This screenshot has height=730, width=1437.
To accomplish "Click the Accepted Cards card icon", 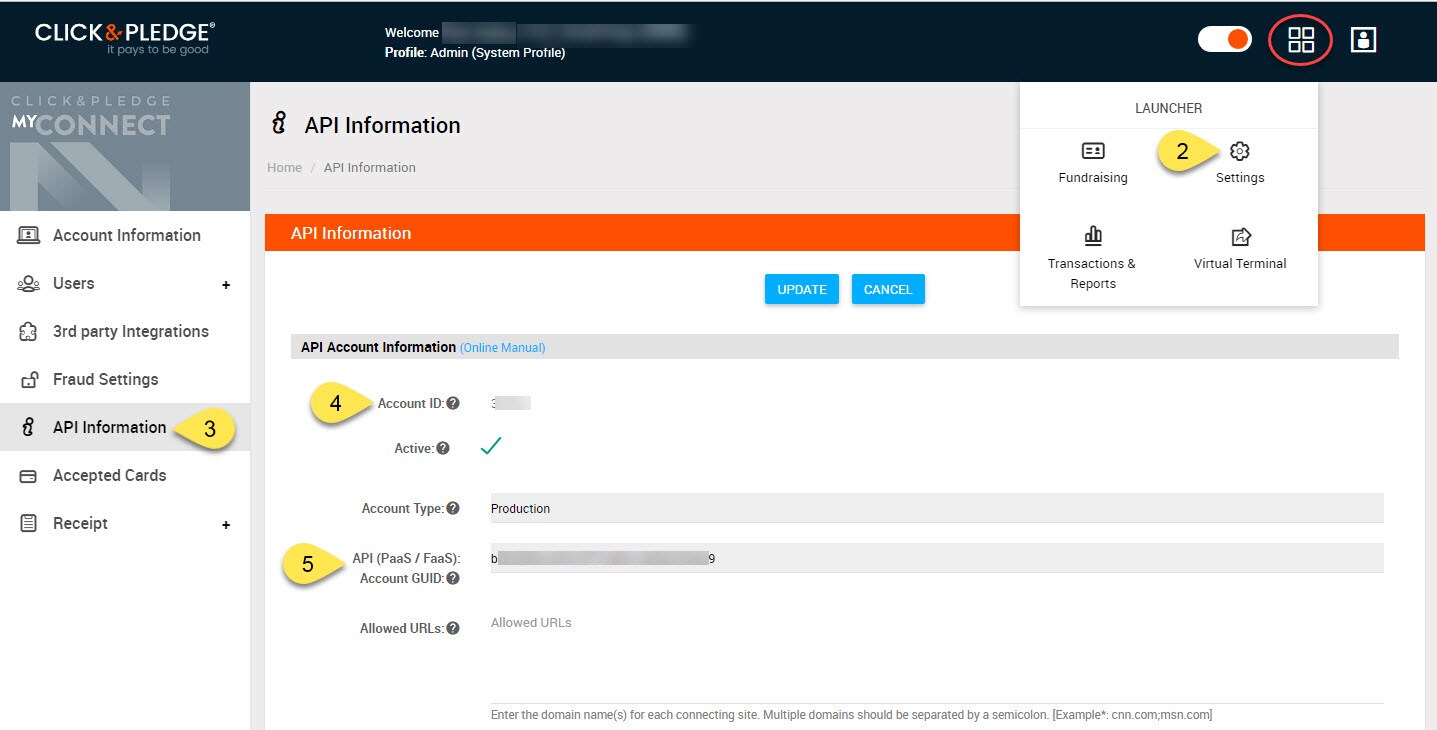I will pyautogui.click(x=28, y=476).
